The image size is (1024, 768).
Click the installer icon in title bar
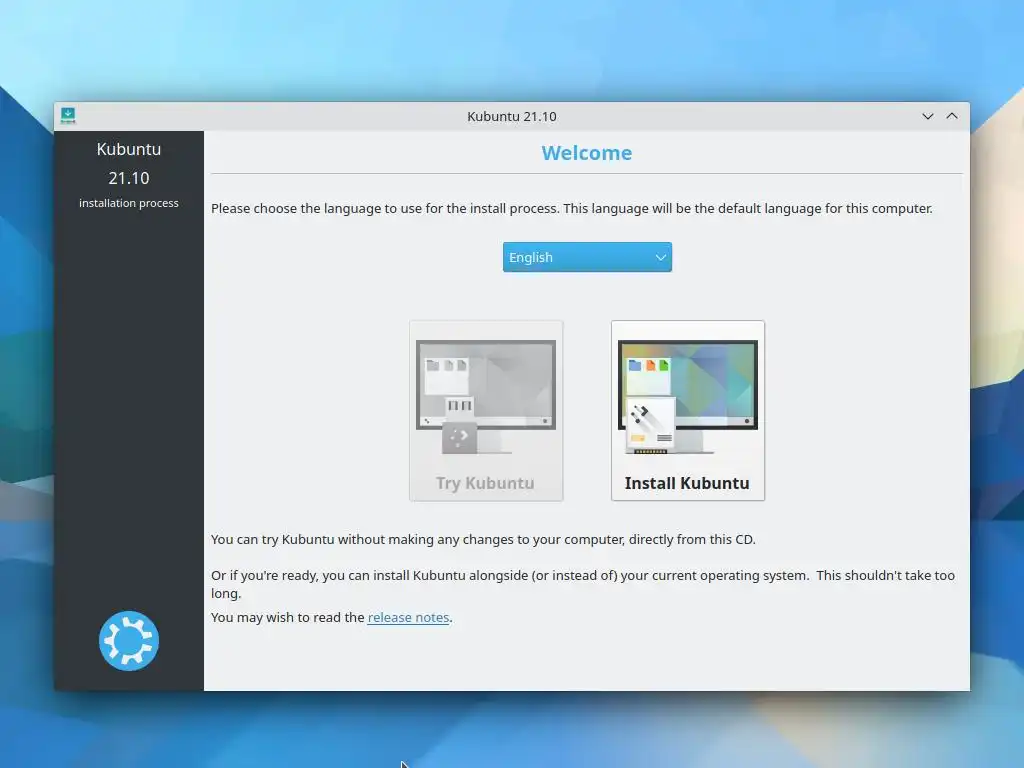pyautogui.click(x=68, y=116)
